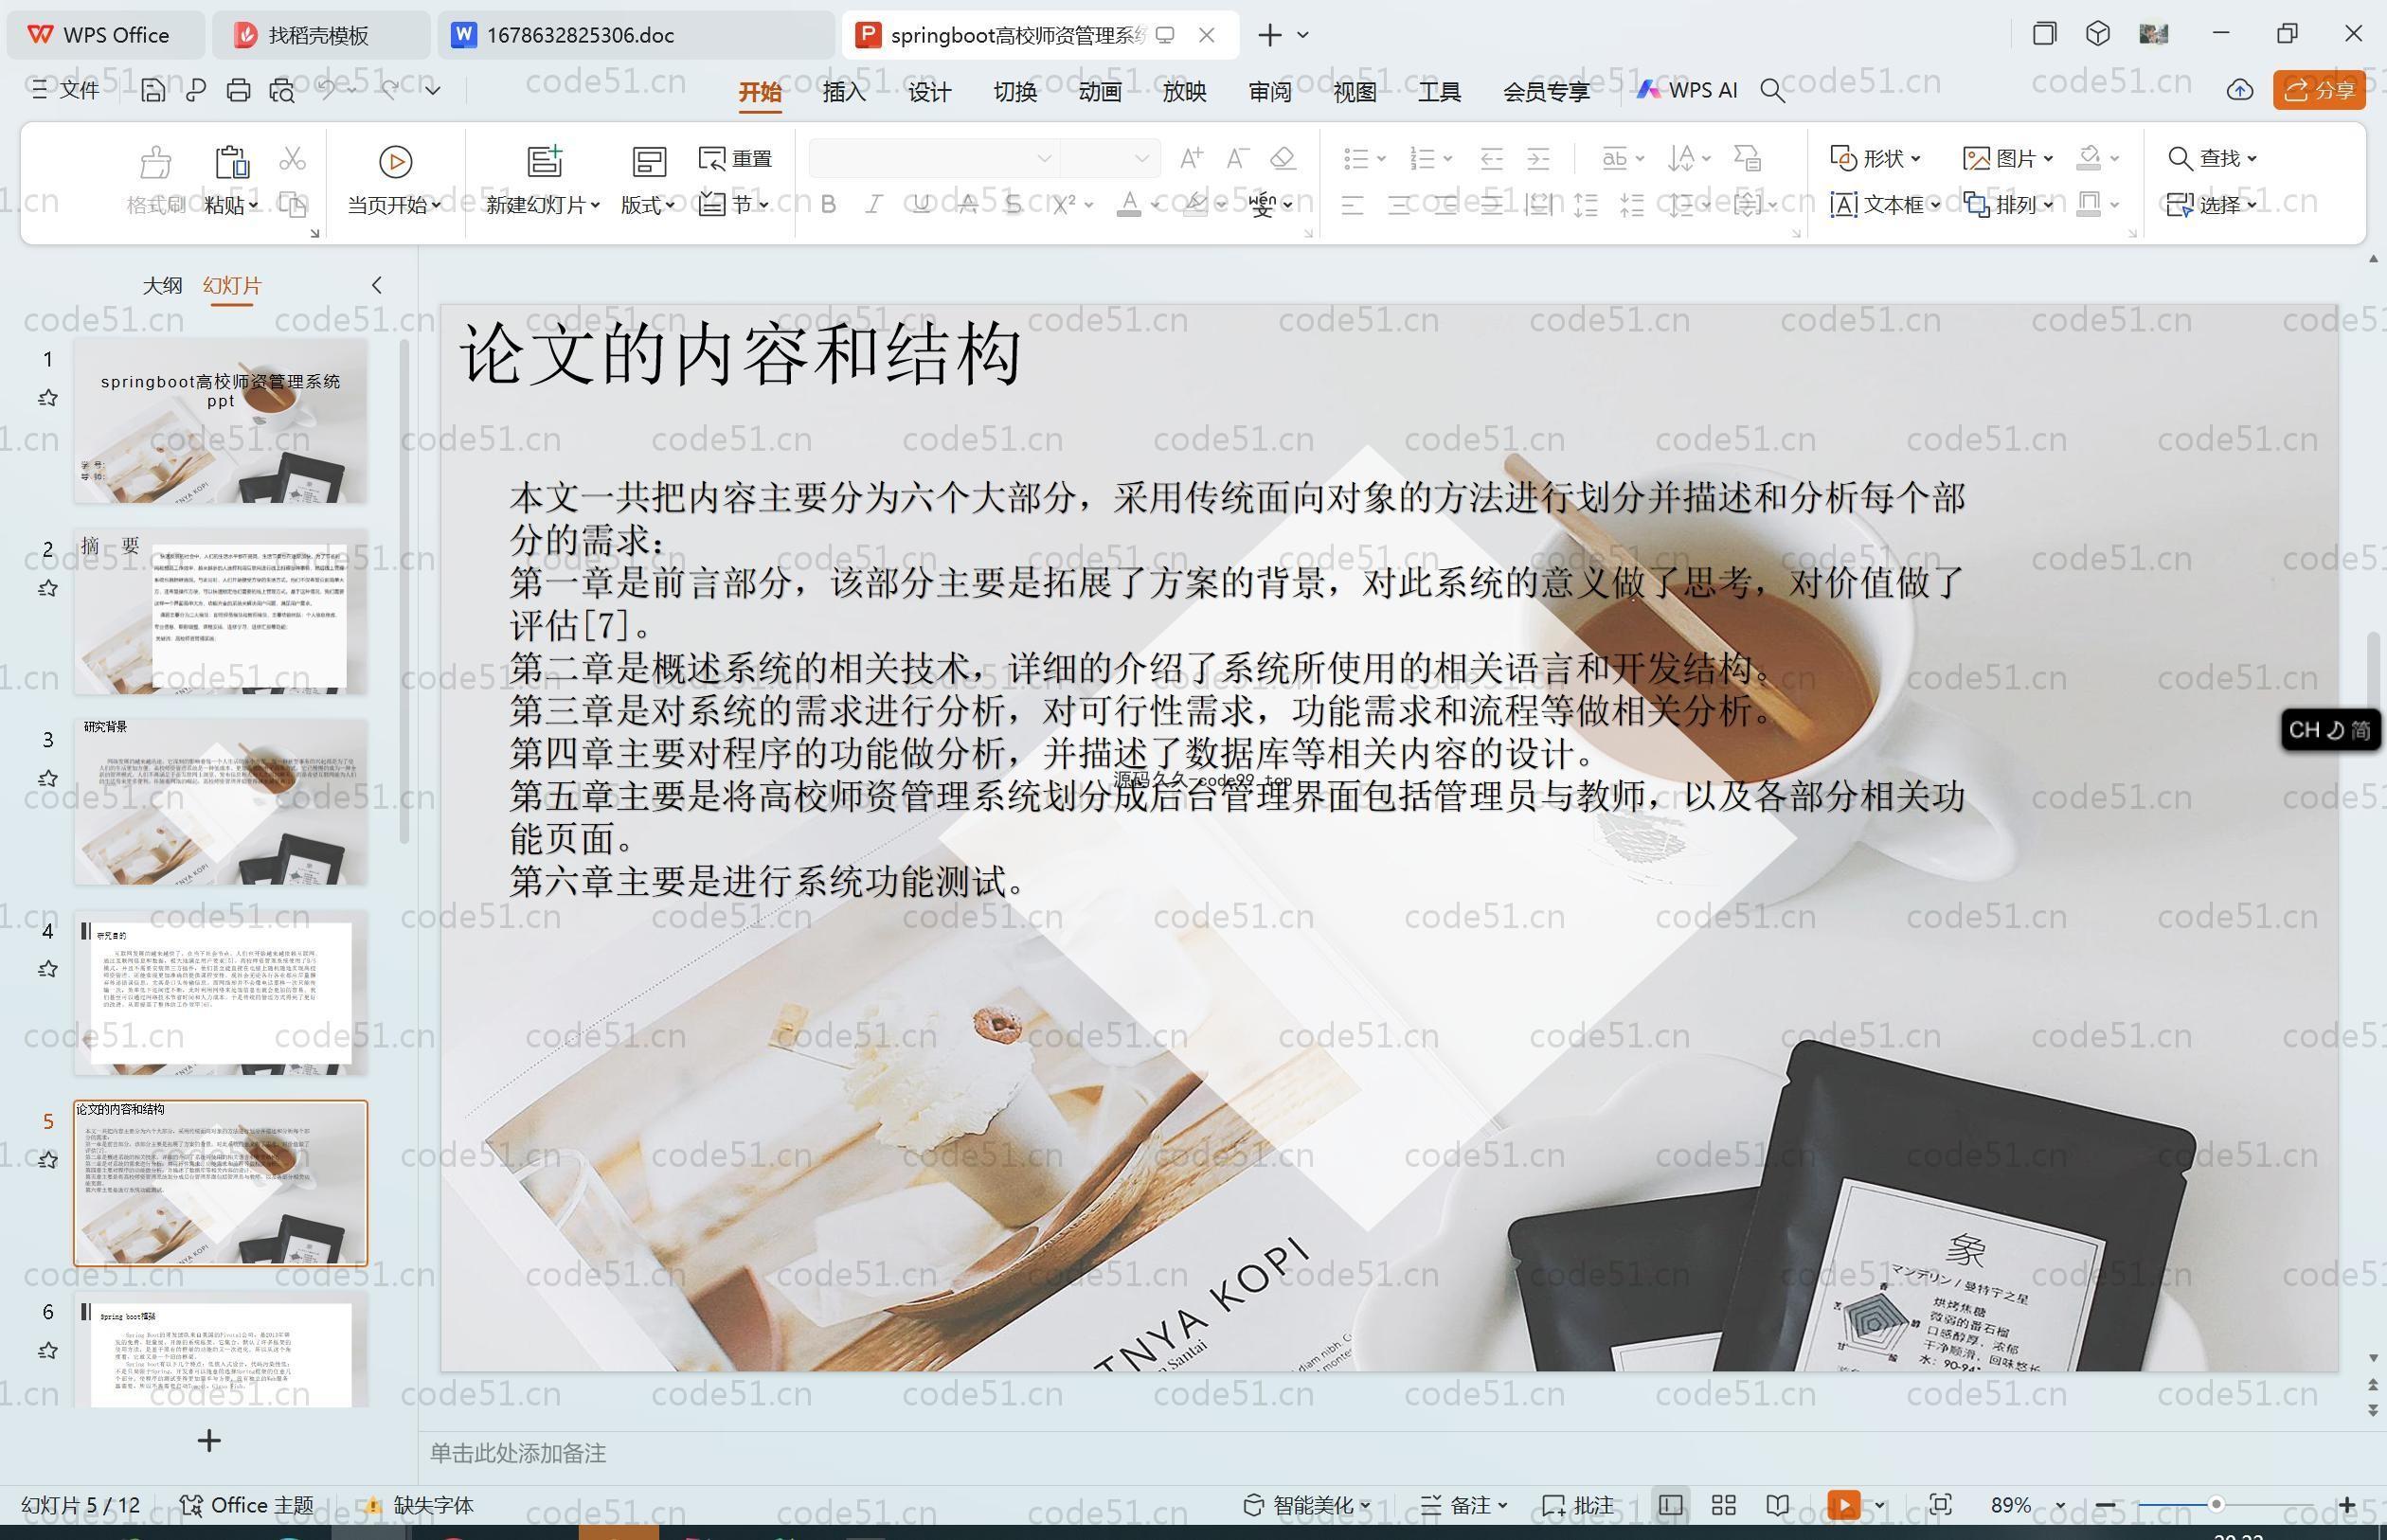Viewport: 2387px width, 1540px height.
Task: Decrease font size icon
Action: pyautogui.click(x=1237, y=158)
